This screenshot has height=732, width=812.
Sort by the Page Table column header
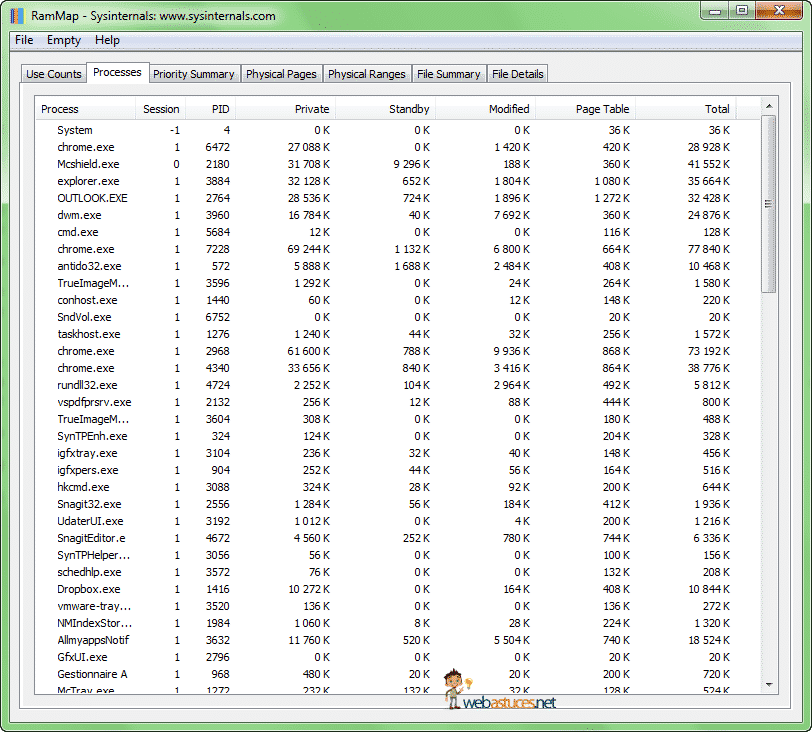click(585, 109)
